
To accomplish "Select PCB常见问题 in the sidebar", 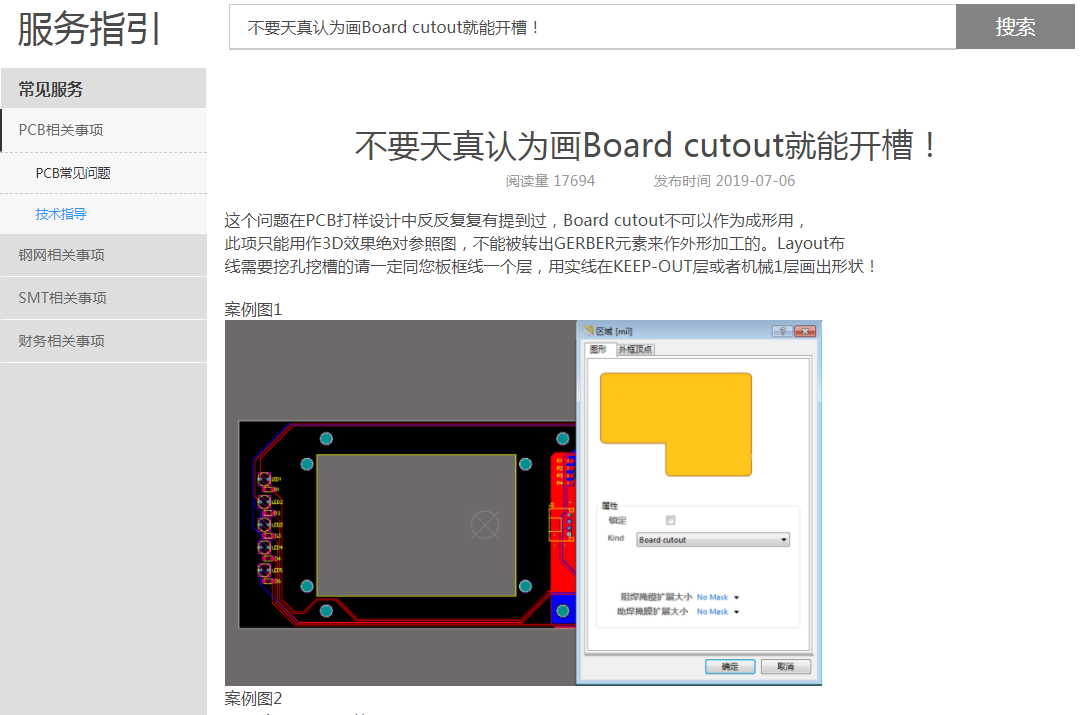I will tap(73, 173).
